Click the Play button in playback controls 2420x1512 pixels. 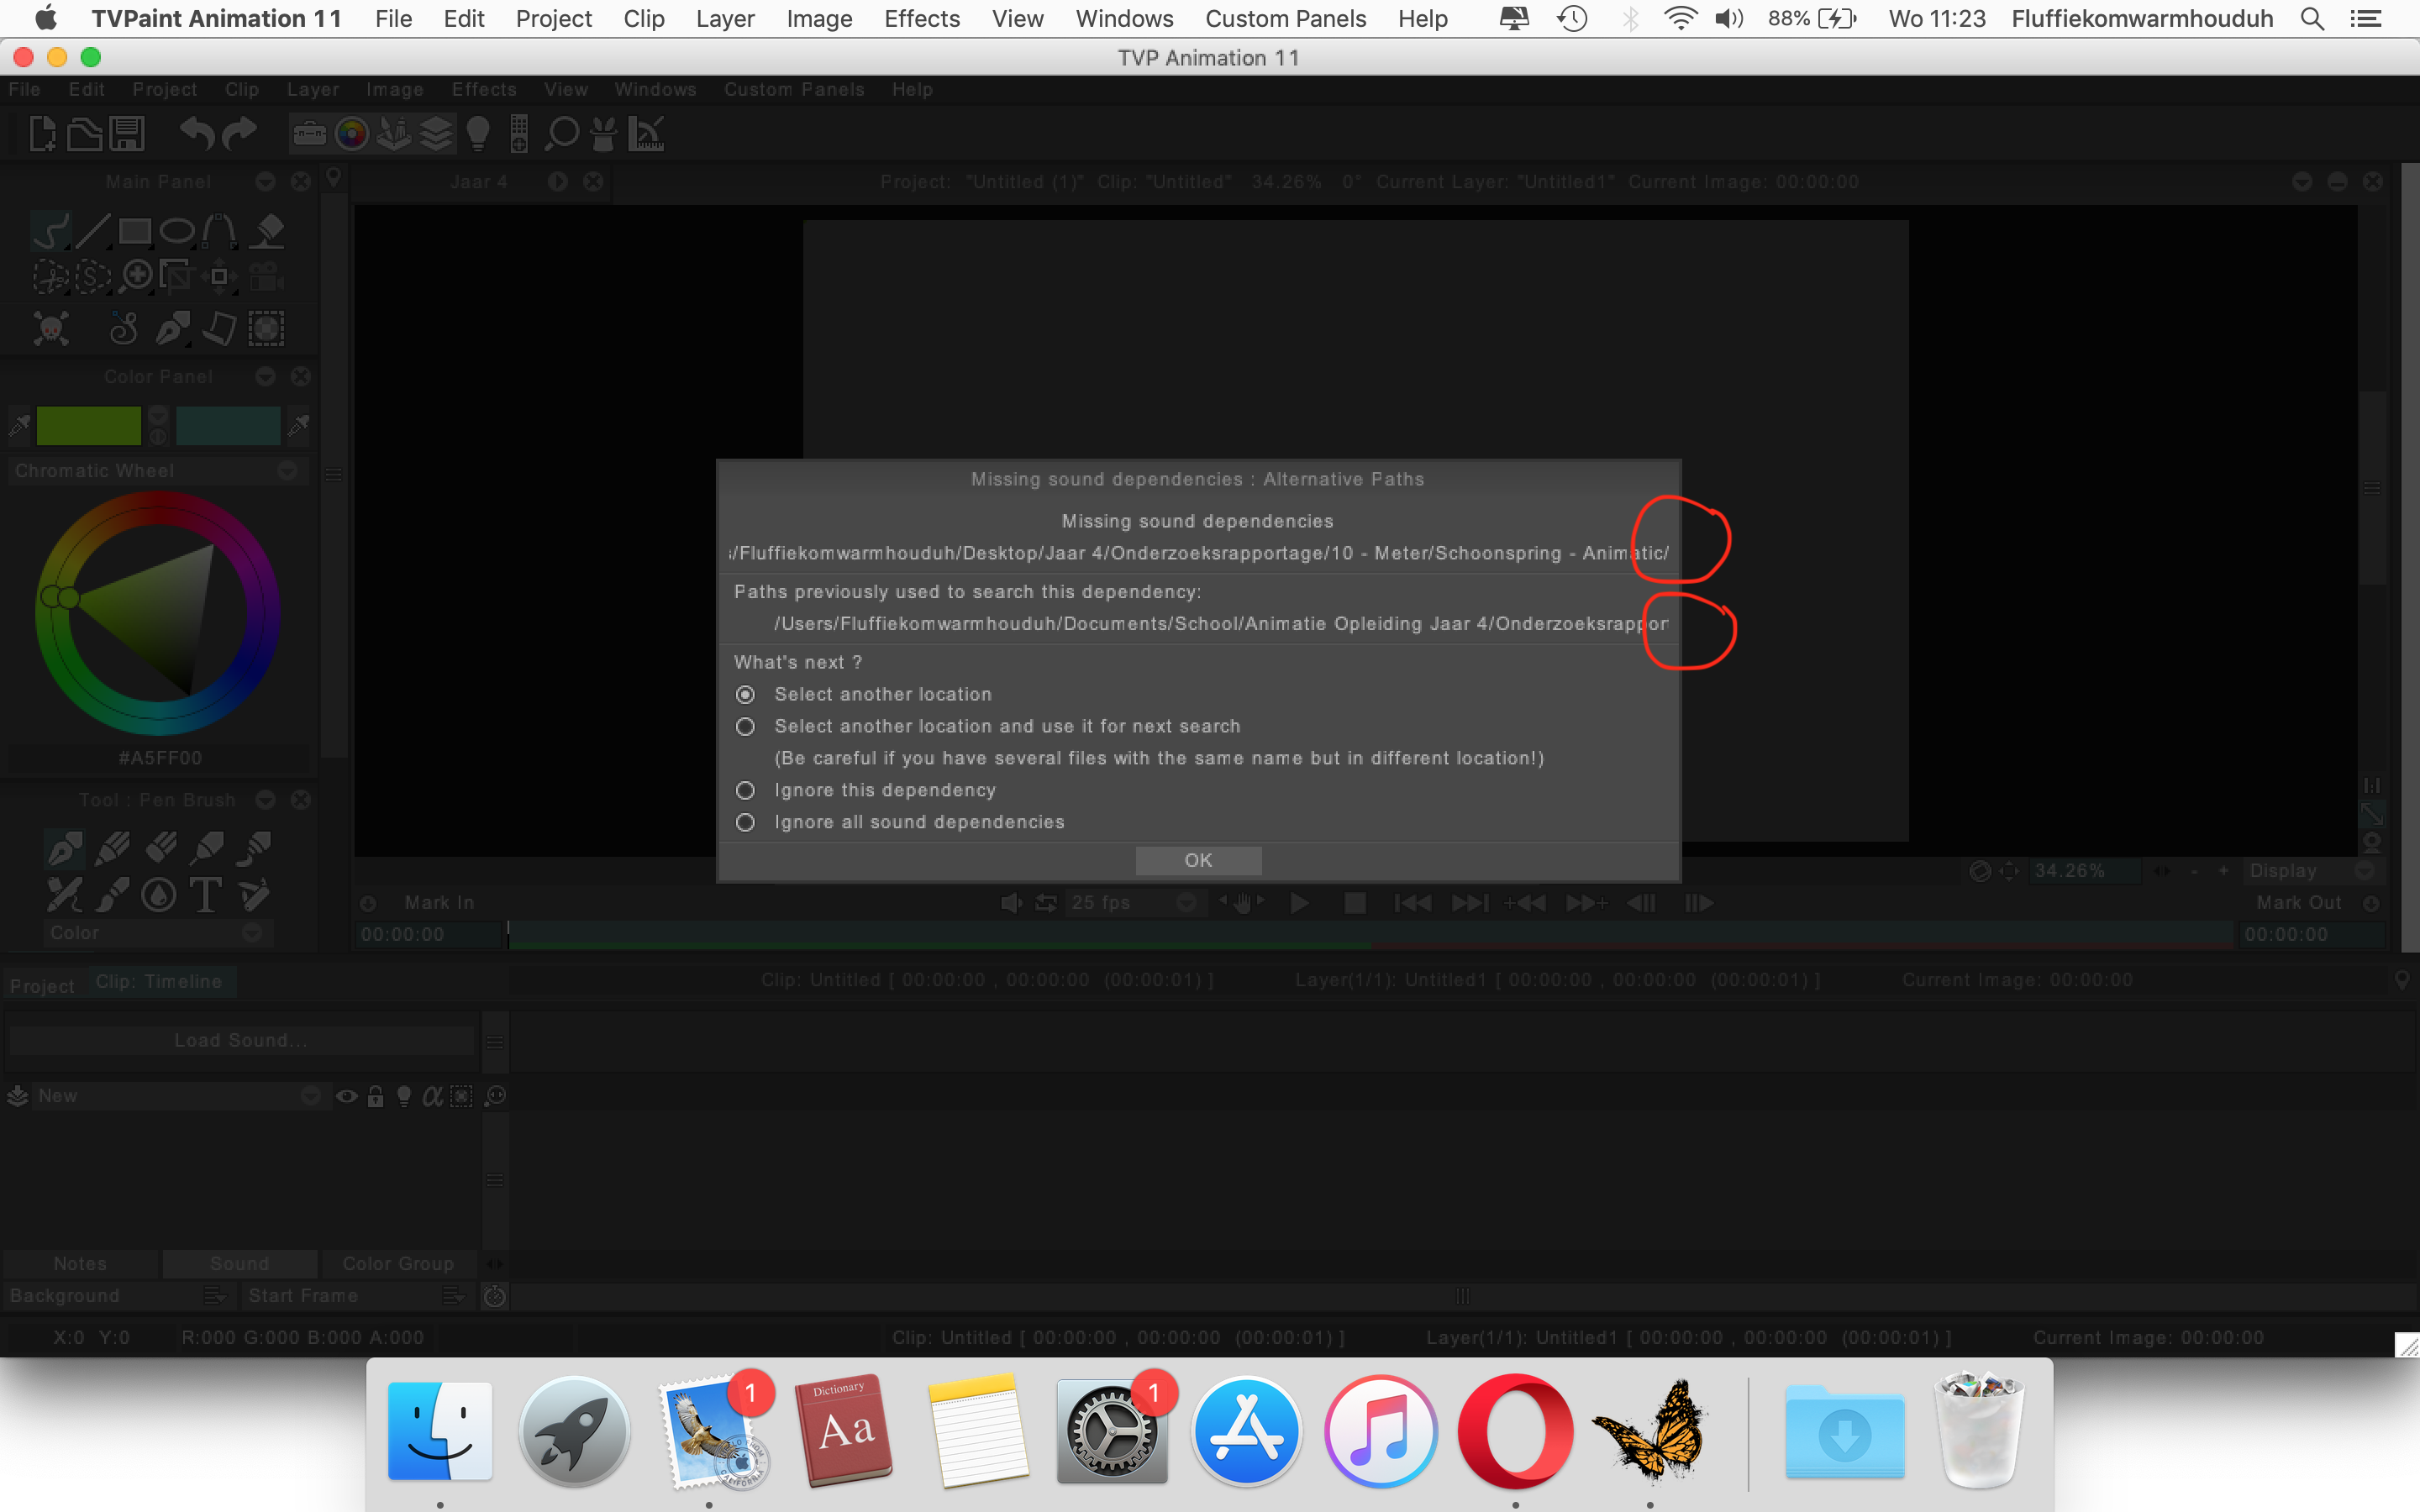click(1298, 903)
